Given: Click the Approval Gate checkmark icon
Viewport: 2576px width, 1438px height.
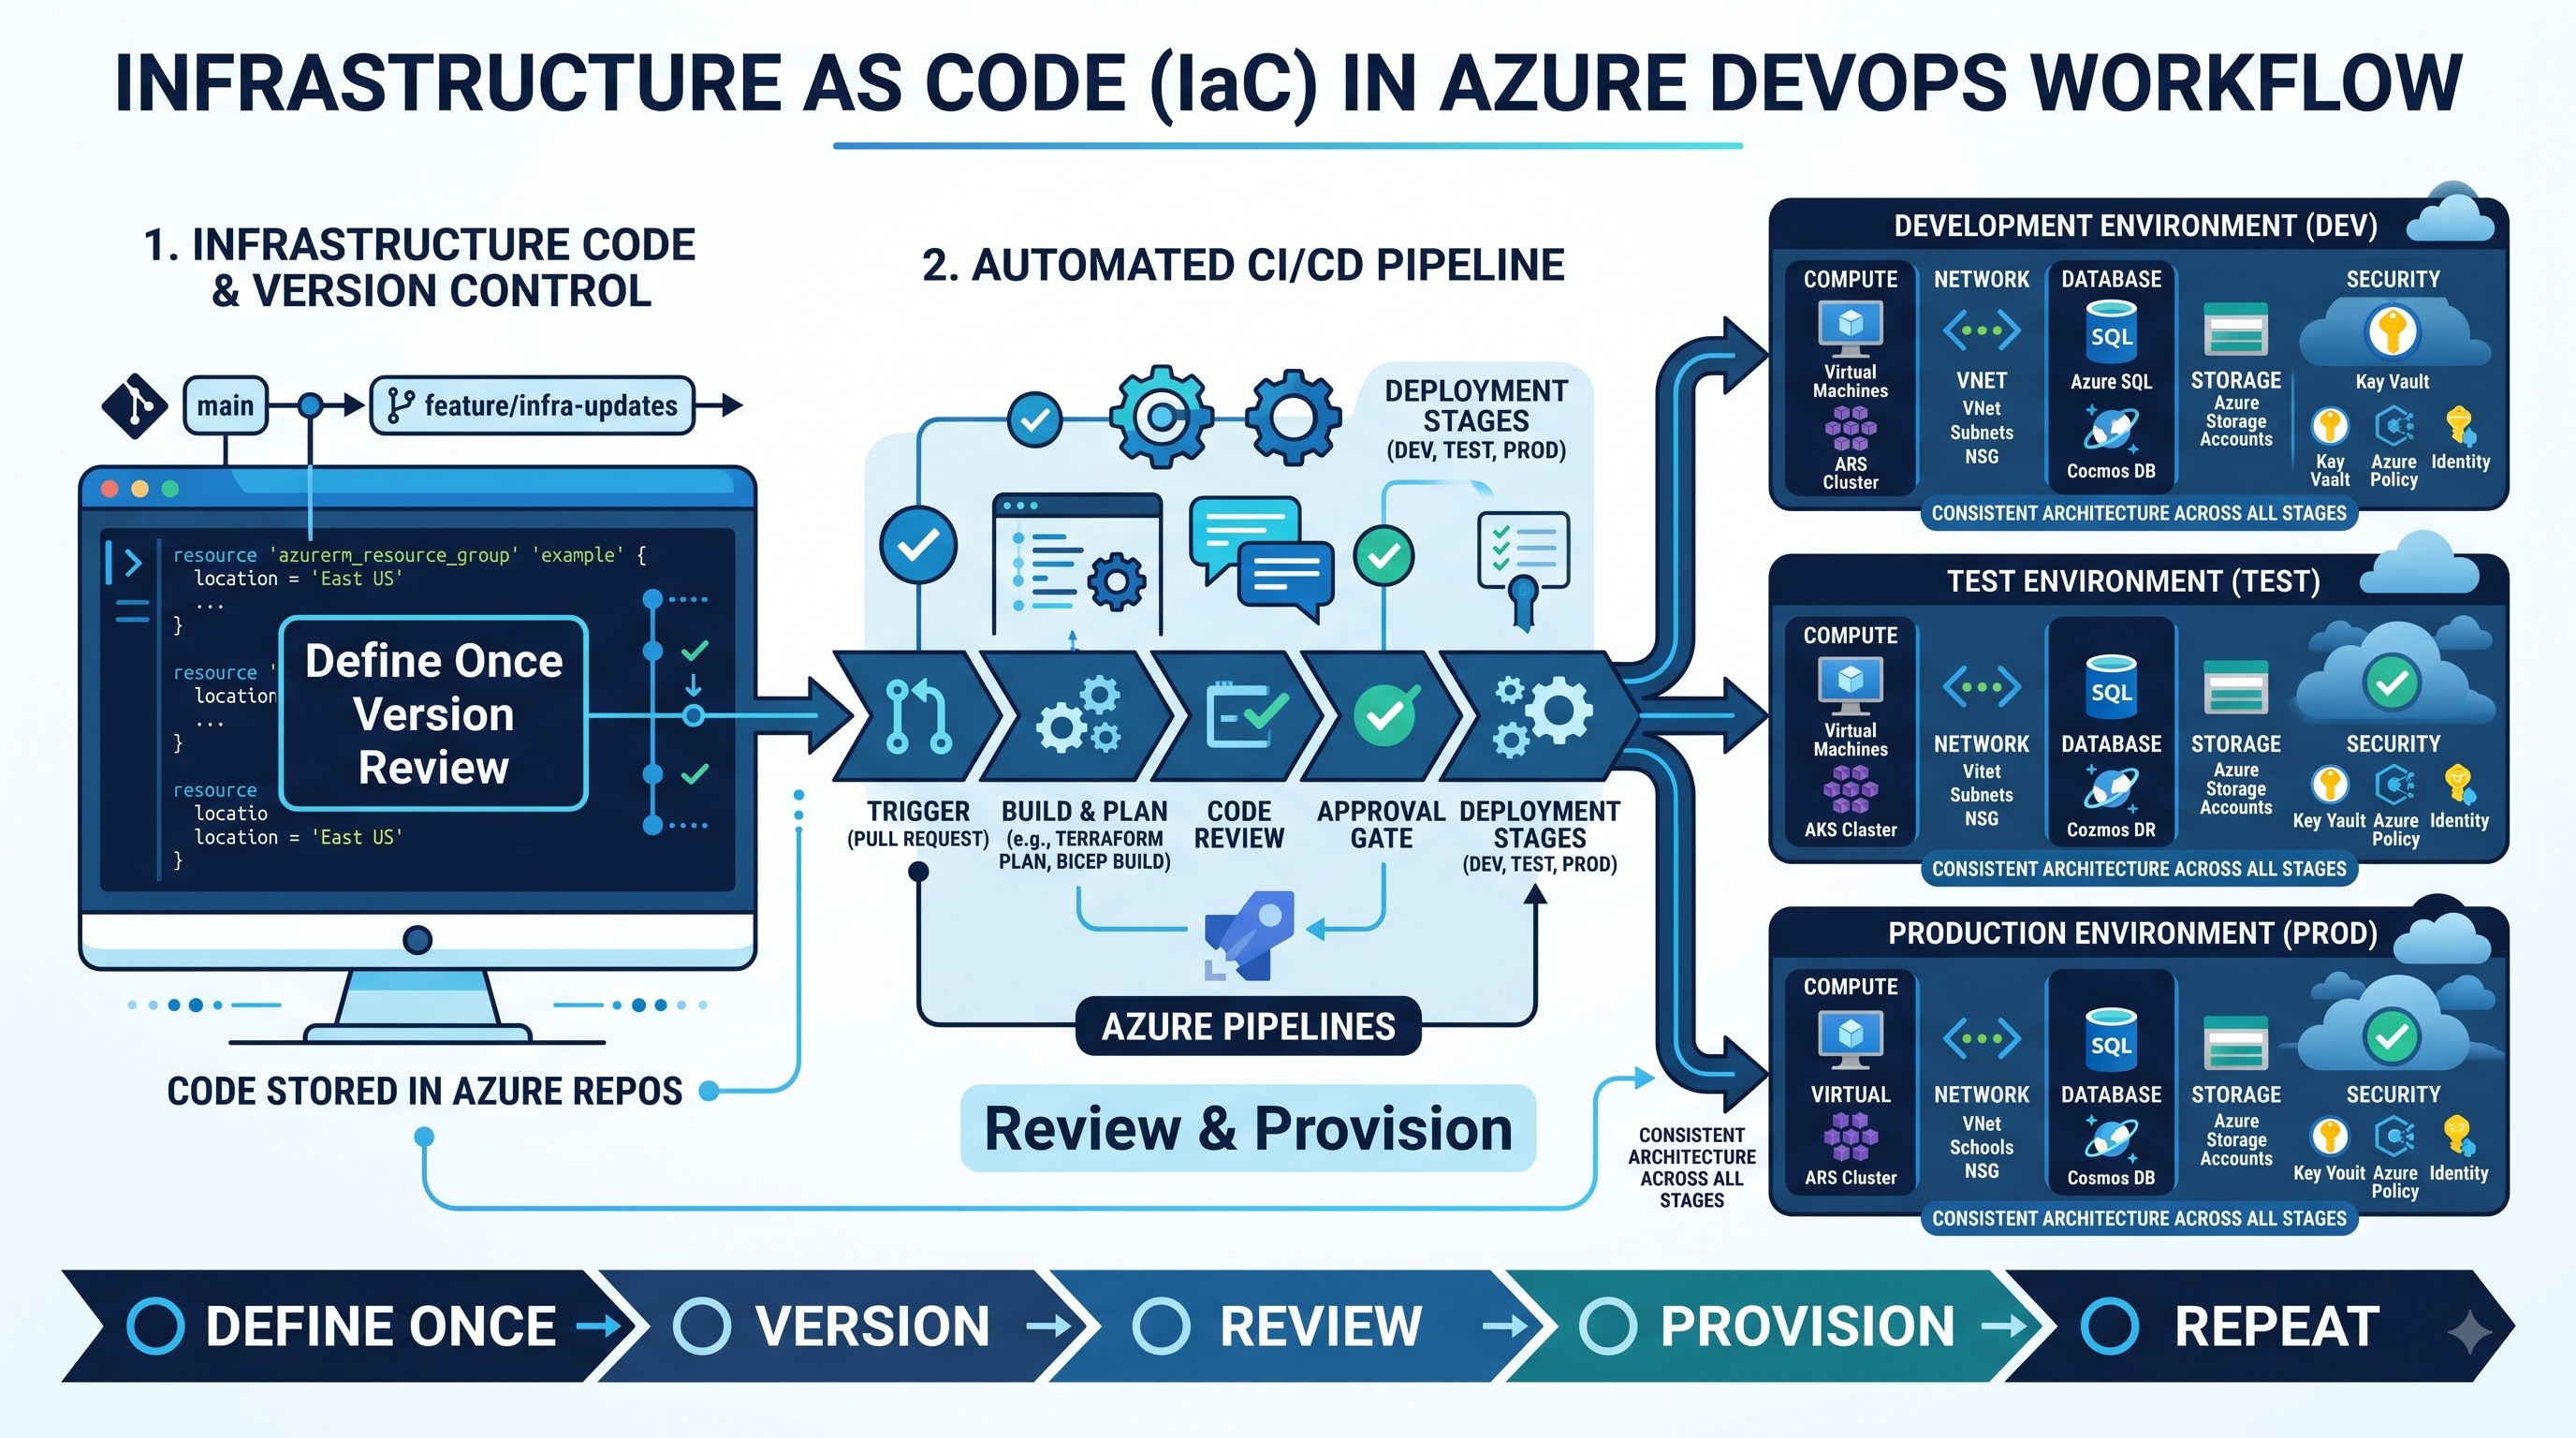Looking at the screenshot, I should tap(1386, 714).
